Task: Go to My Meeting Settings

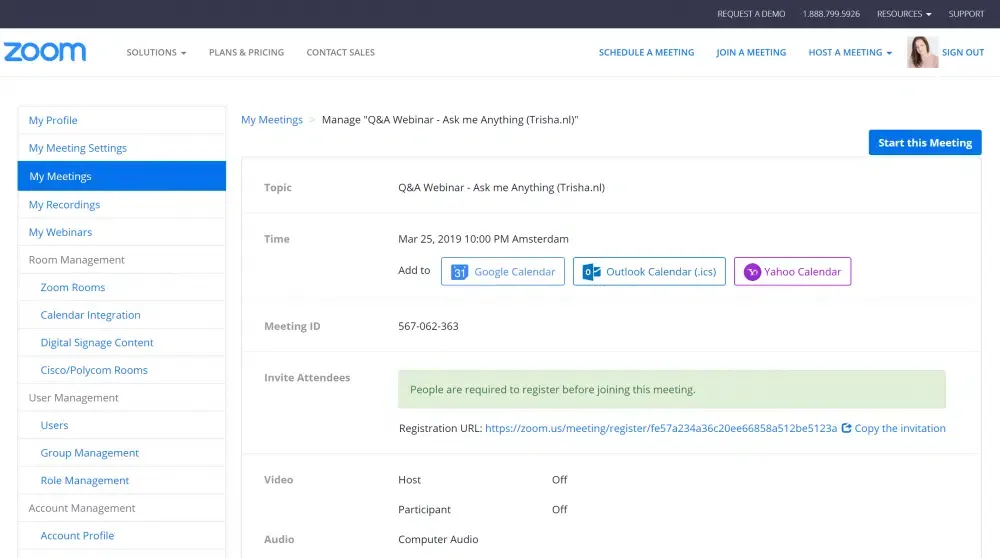Action: point(78,148)
